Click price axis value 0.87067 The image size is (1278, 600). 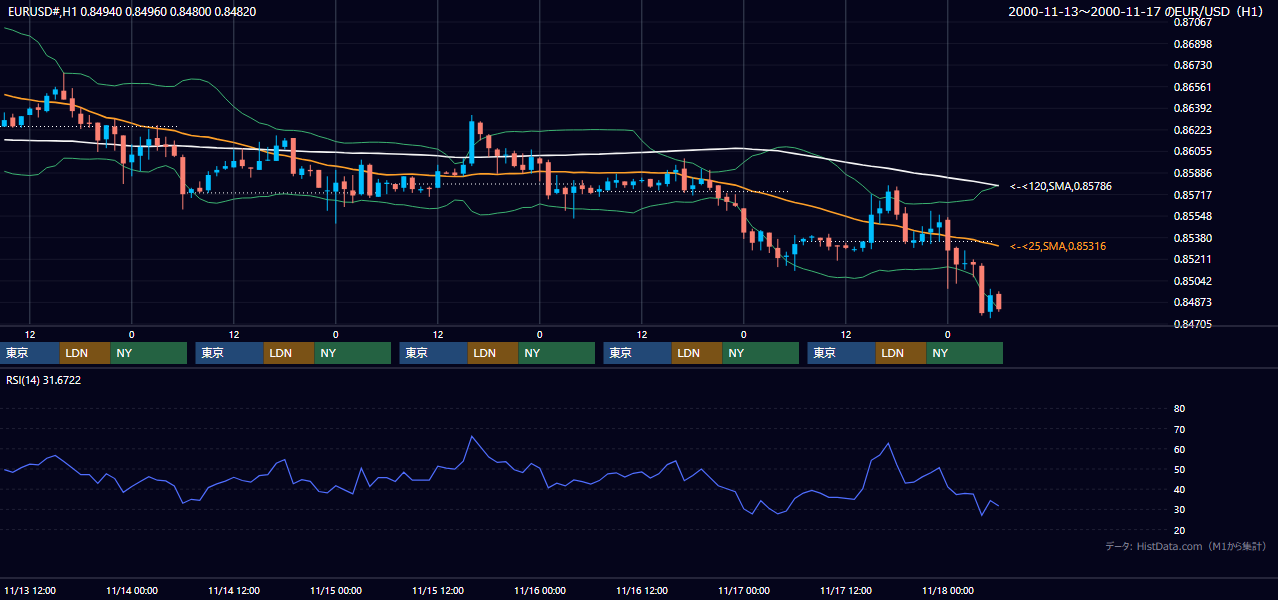point(1192,22)
